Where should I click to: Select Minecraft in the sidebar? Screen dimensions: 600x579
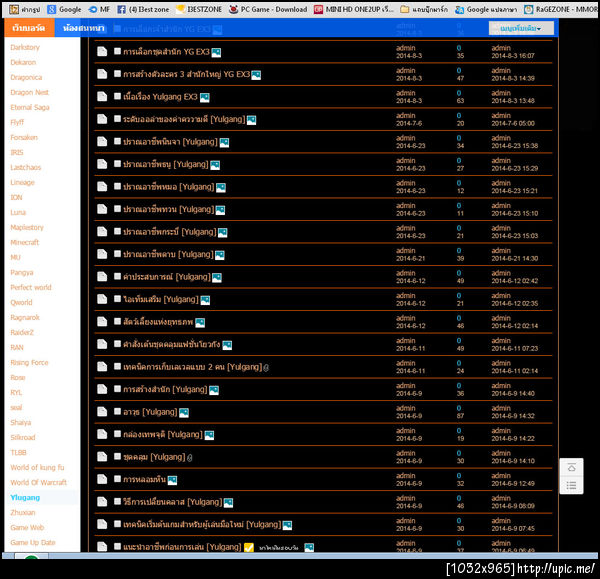[24, 242]
